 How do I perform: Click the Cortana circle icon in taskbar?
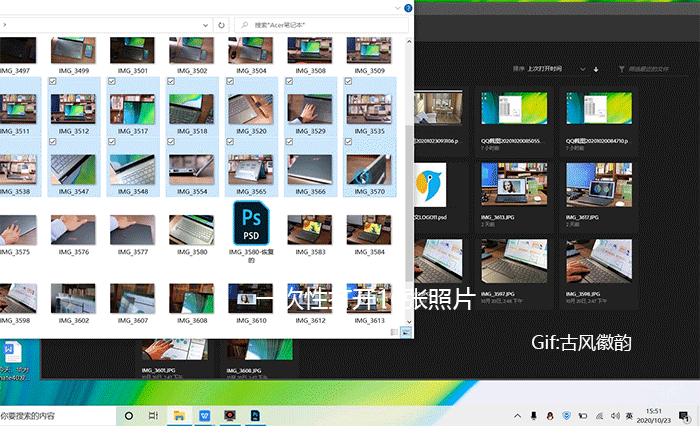coord(129,415)
